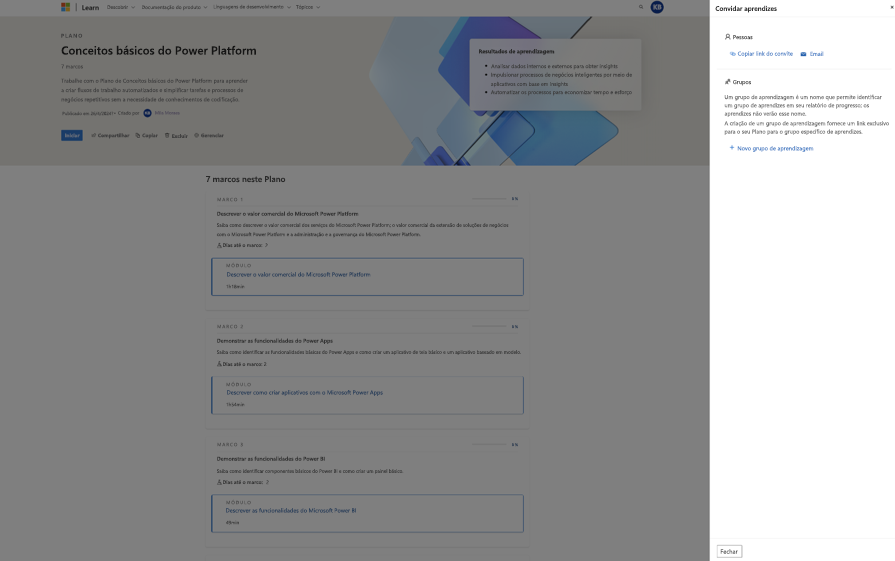Open module Descrever o valor comercial do Microsoft Power Platform
Image resolution: width=895 pixels, height=561 pixels.
pos(298,275)
